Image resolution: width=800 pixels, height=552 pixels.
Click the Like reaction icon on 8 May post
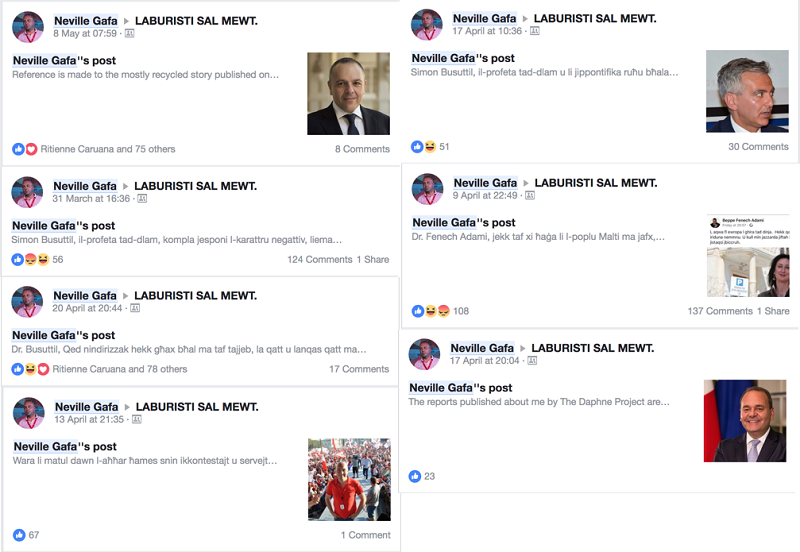tap(18, 149)
